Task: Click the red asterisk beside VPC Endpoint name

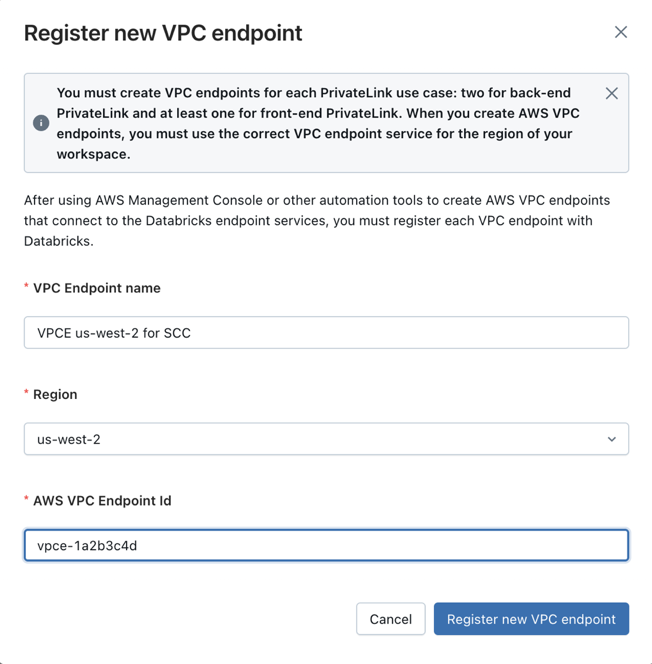Action: [x=27, y=288]
